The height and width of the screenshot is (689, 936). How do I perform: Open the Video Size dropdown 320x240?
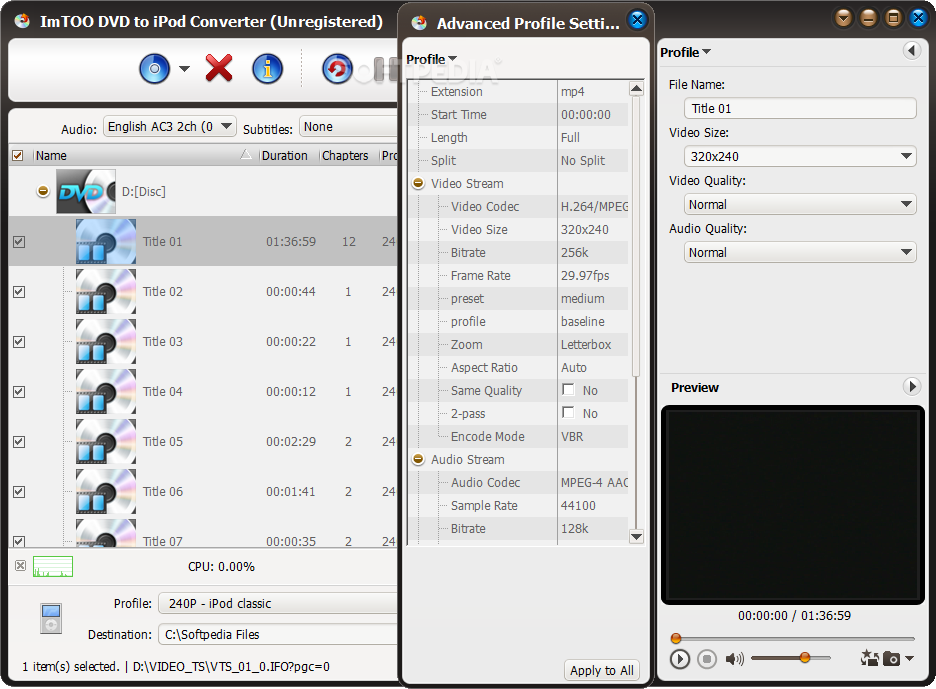pos(800,156)
